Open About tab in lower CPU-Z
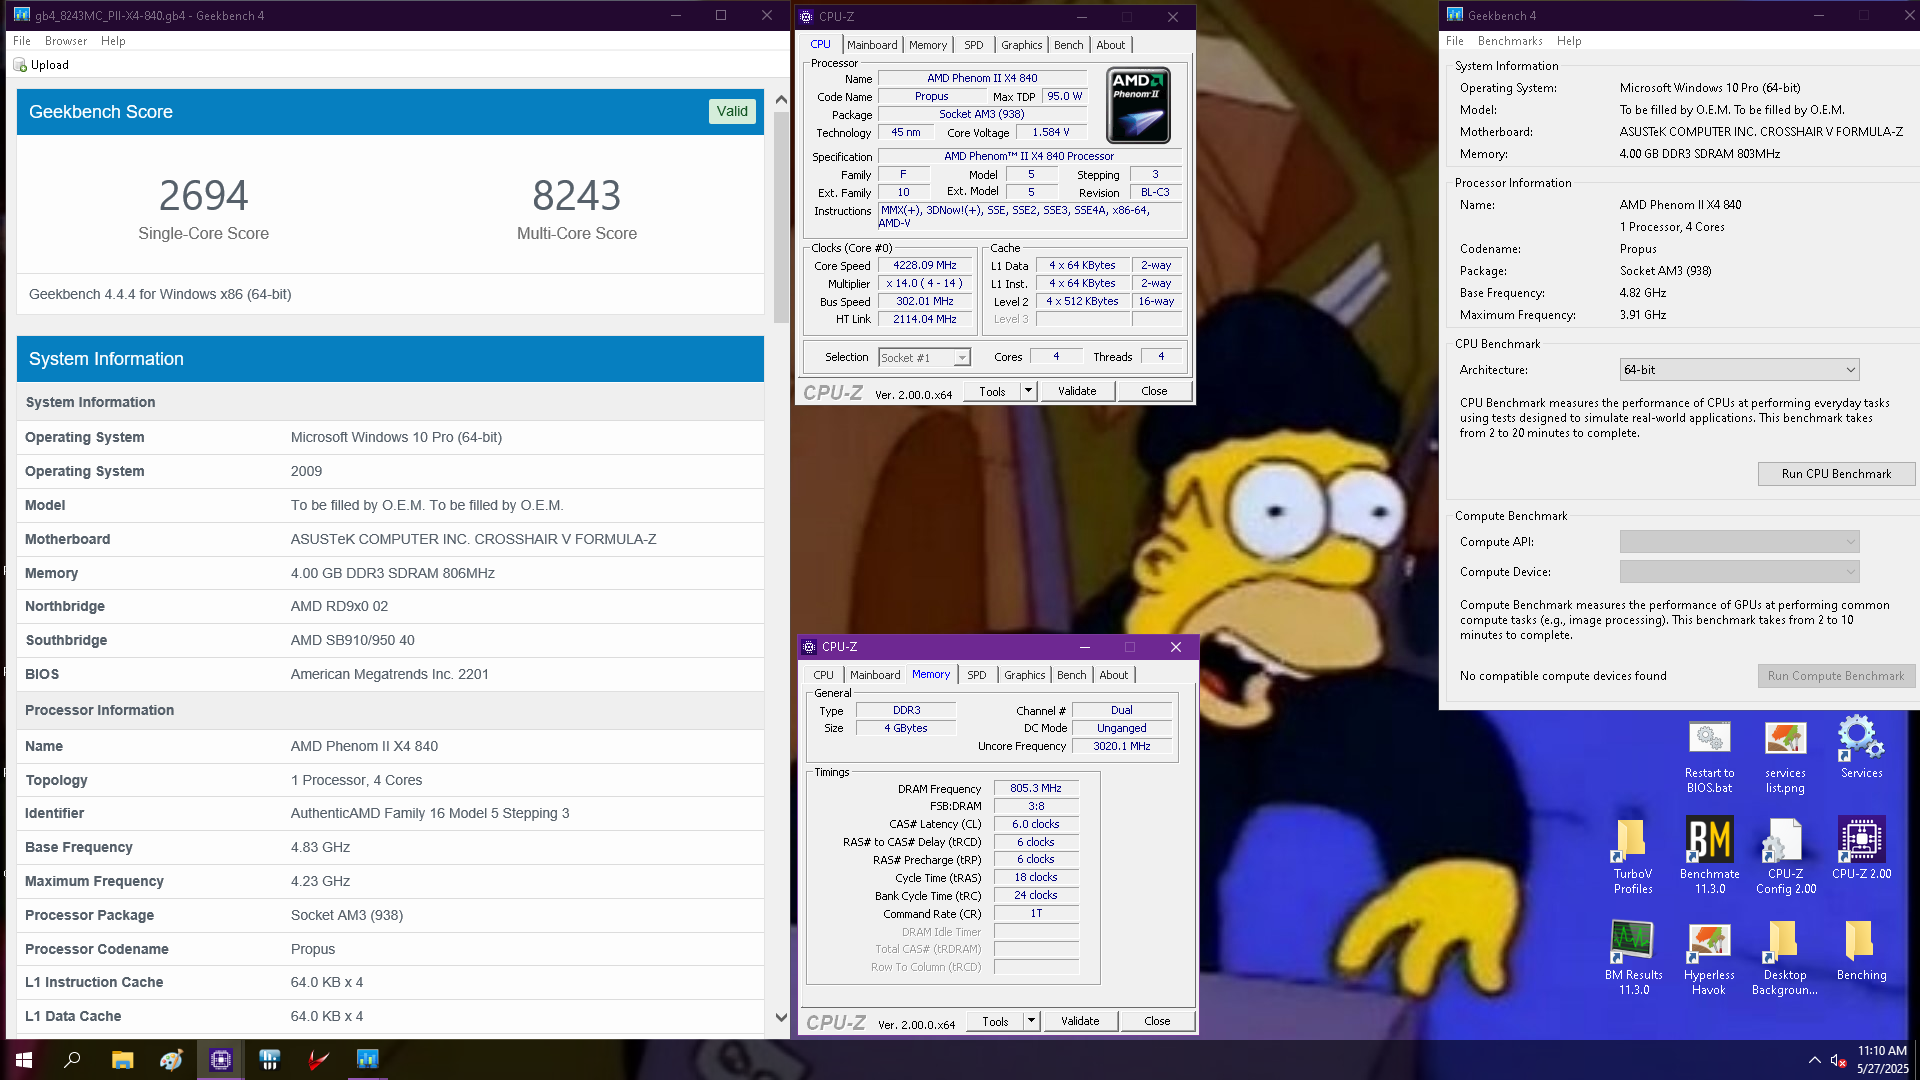Image resolution: width=1920 pixels, height=1080 pixels. click(1113, 675)
